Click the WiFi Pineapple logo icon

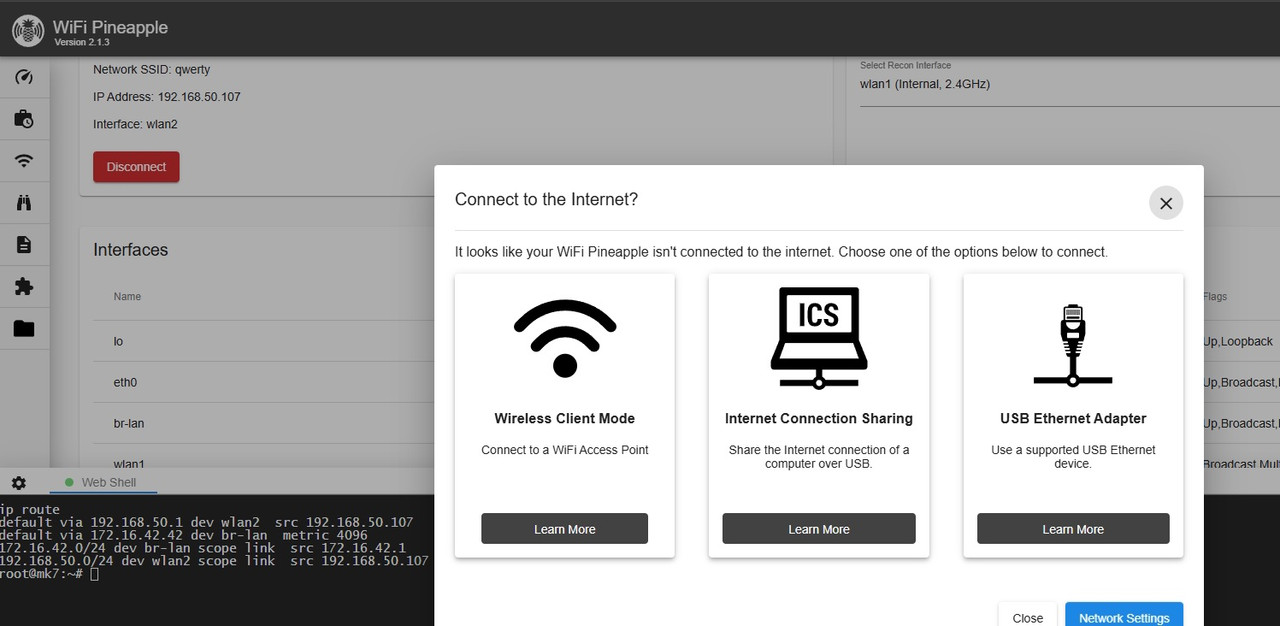28,31
